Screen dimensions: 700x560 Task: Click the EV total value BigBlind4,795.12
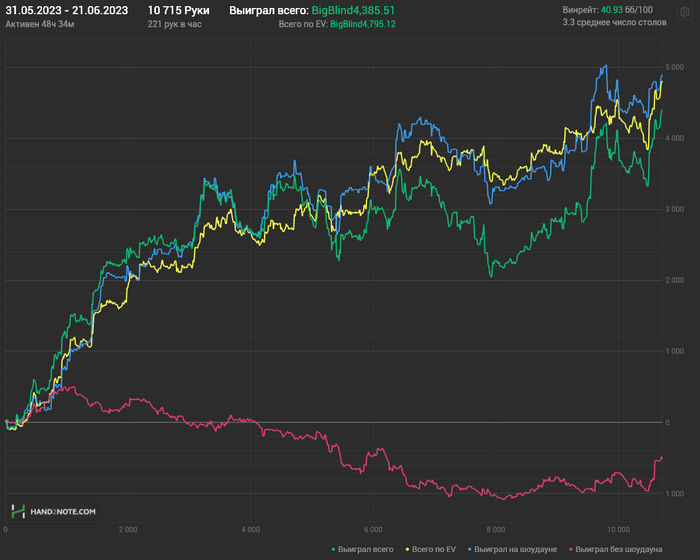pos(363,24)
